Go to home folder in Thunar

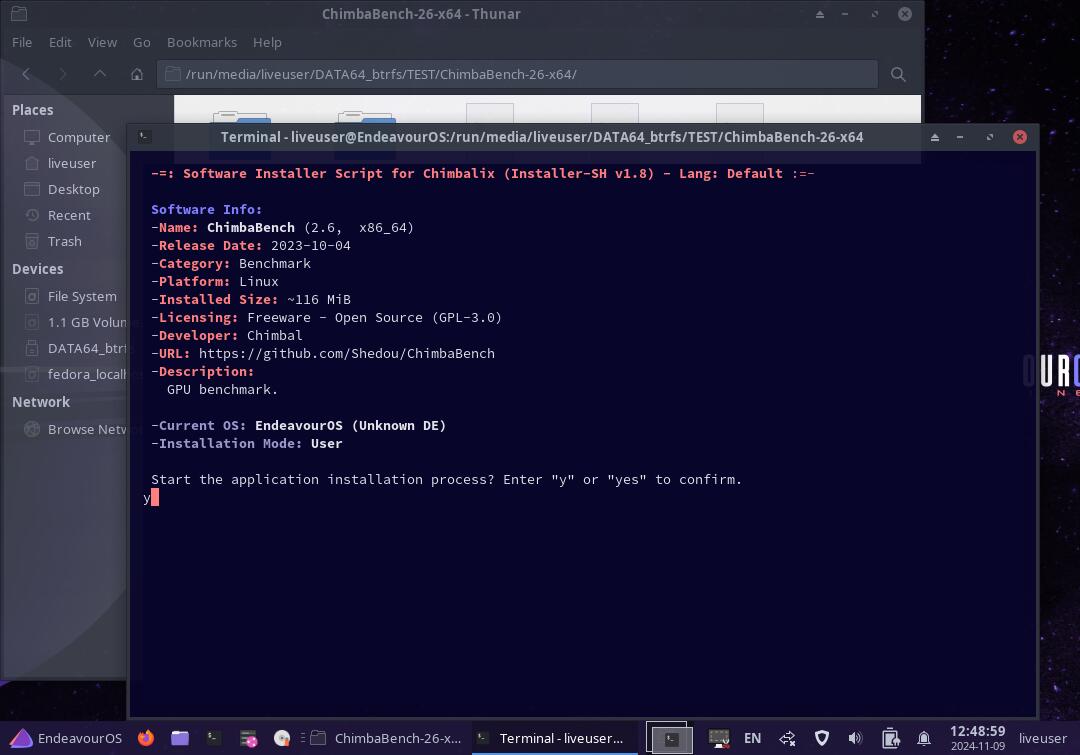click(x=137, y=74)
